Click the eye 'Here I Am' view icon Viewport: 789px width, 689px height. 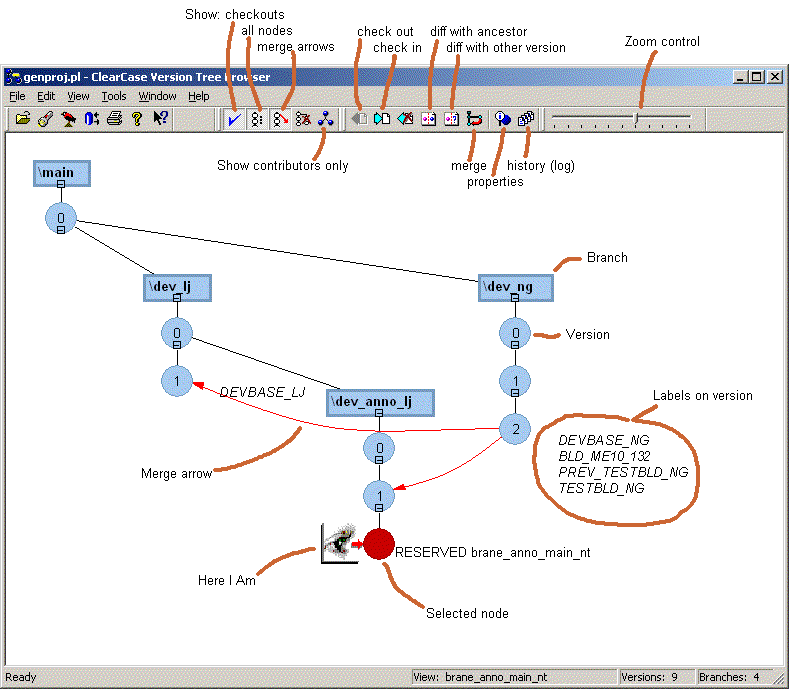point(340,544)
